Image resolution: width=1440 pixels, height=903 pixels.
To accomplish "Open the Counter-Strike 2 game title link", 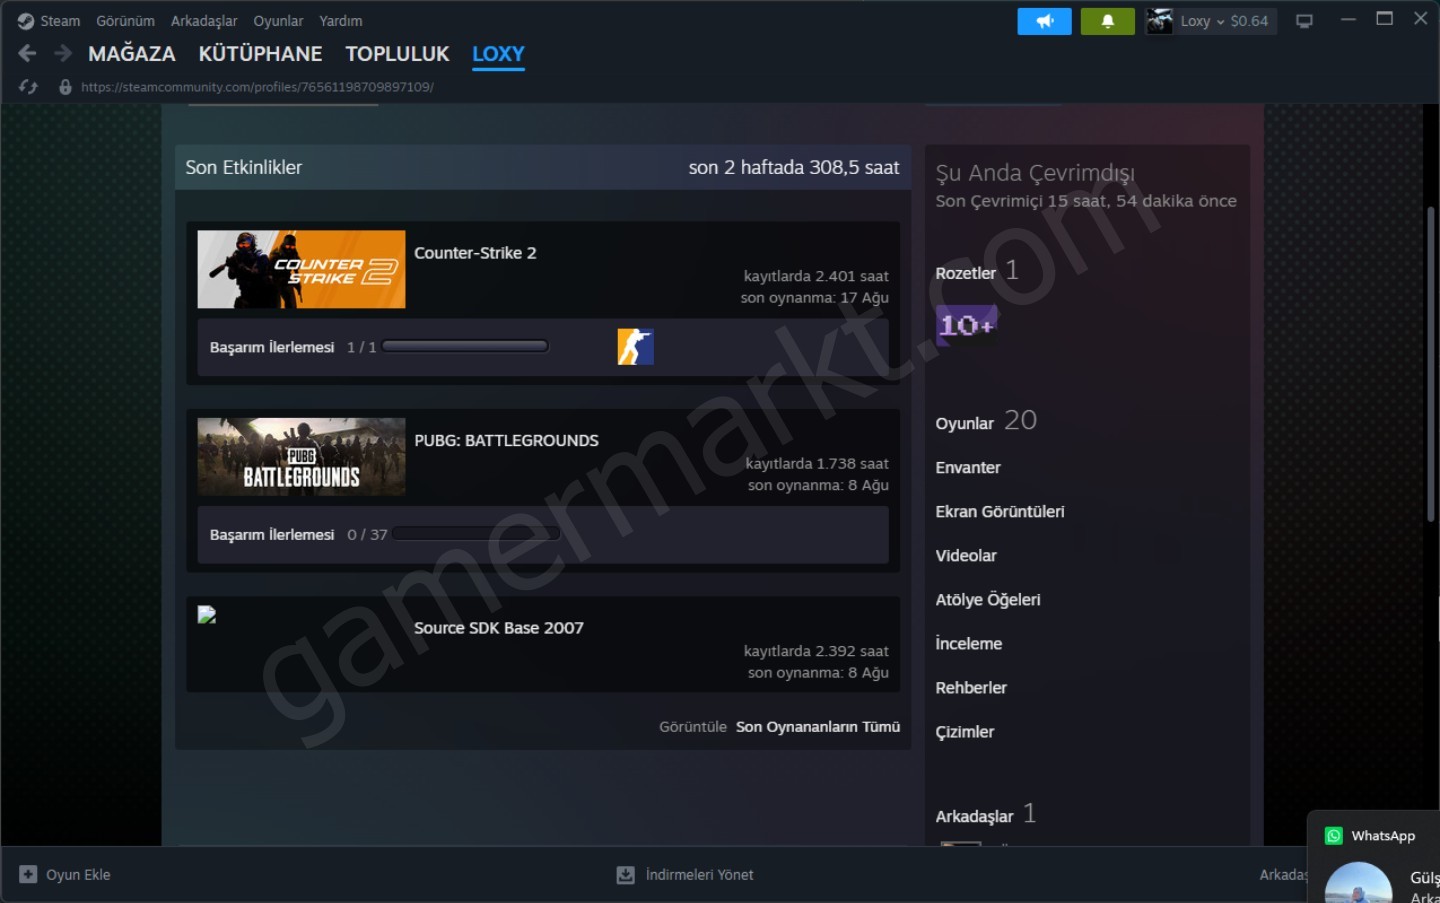I will 475,253.
